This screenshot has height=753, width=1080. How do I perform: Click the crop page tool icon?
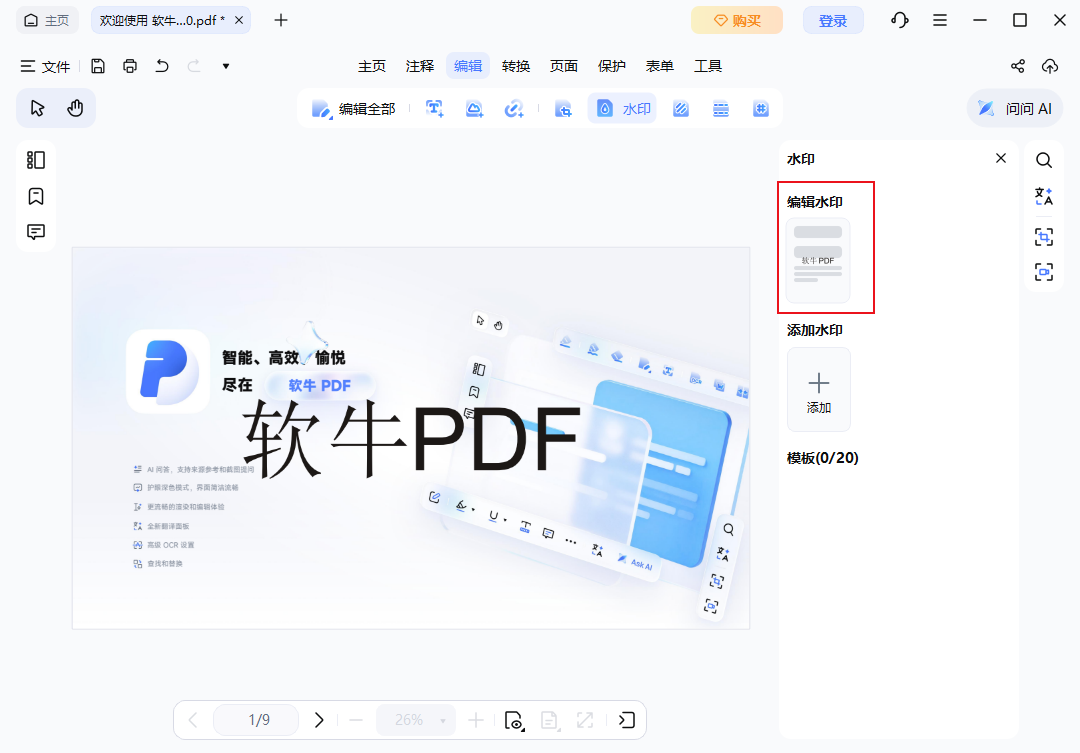(x=563, y=109)
